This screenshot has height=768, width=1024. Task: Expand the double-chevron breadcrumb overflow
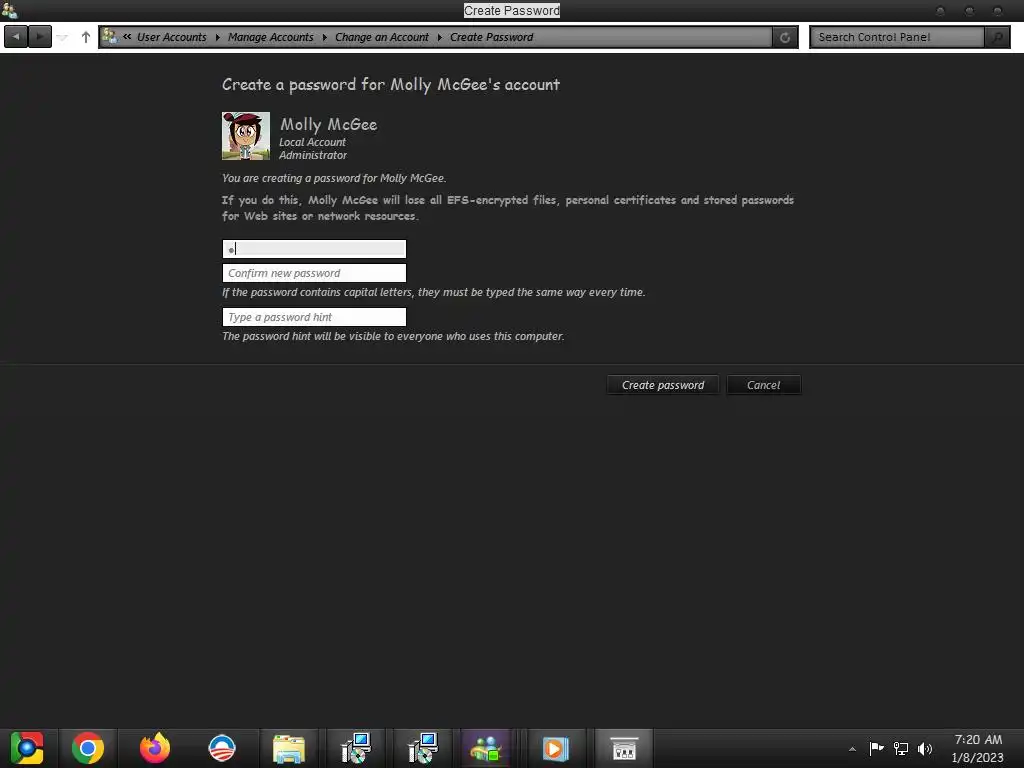[x=127, y=37]
